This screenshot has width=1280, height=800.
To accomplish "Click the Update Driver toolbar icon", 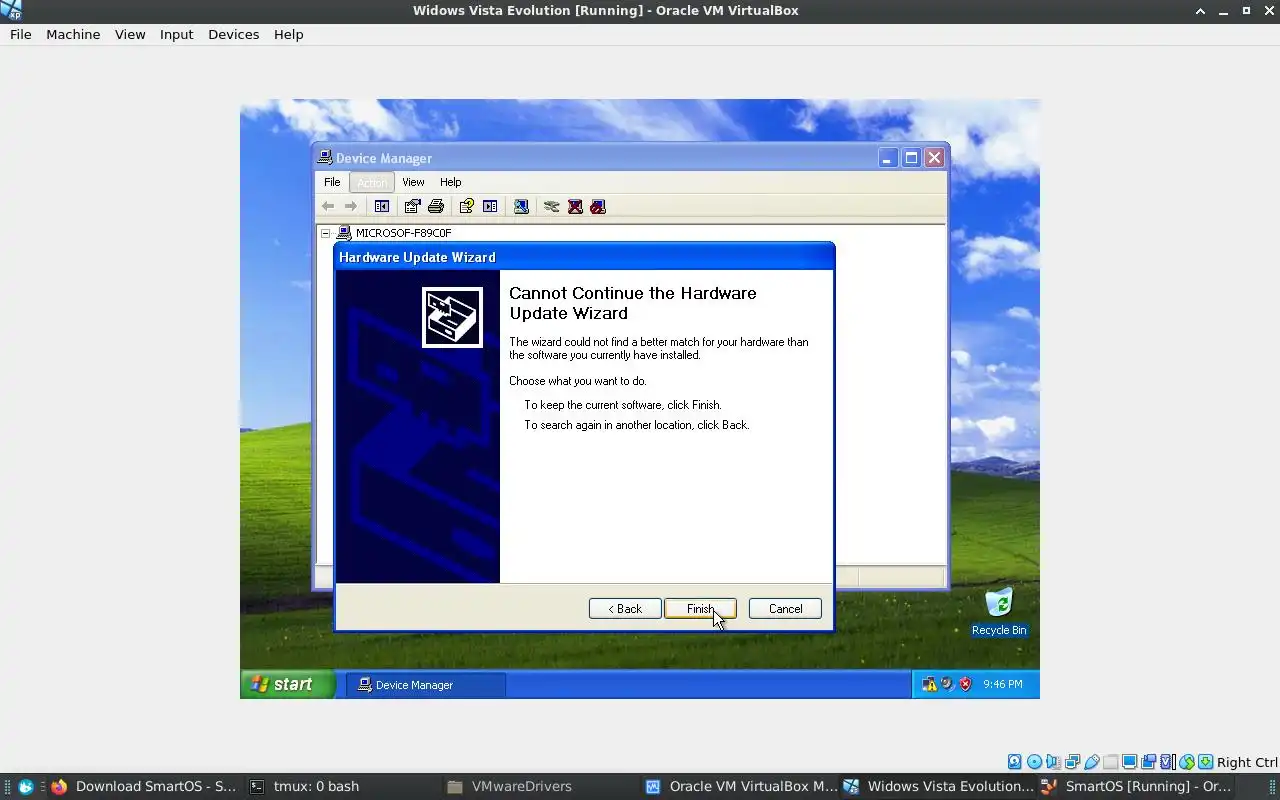I will point(551,206).
